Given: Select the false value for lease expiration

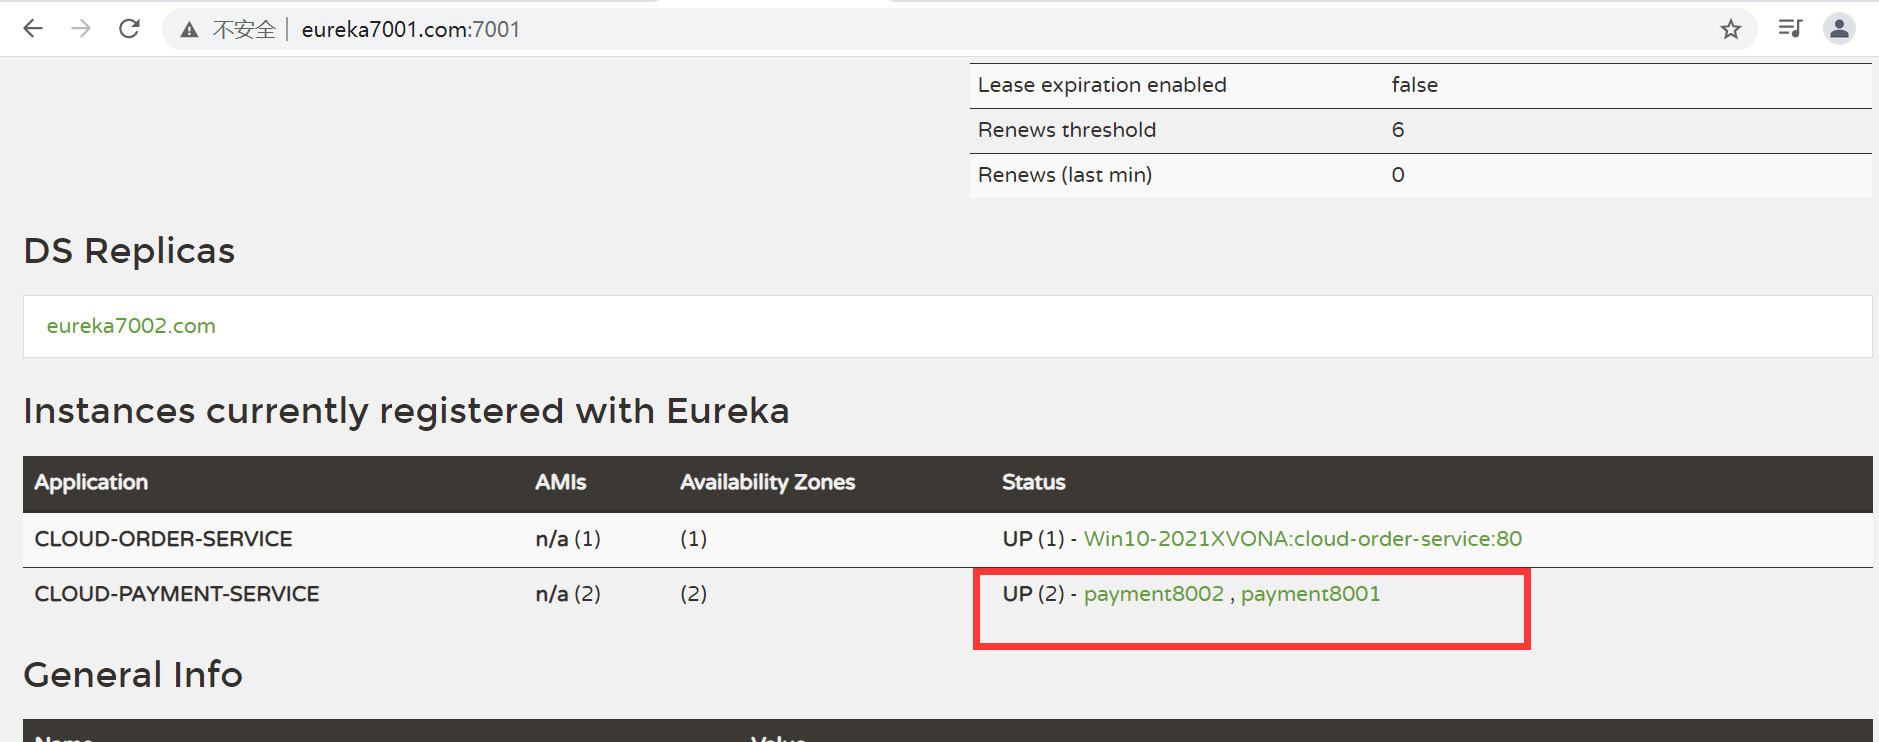Looking at the screenshot, I should pyautogui.click(x=1415, y=85).
